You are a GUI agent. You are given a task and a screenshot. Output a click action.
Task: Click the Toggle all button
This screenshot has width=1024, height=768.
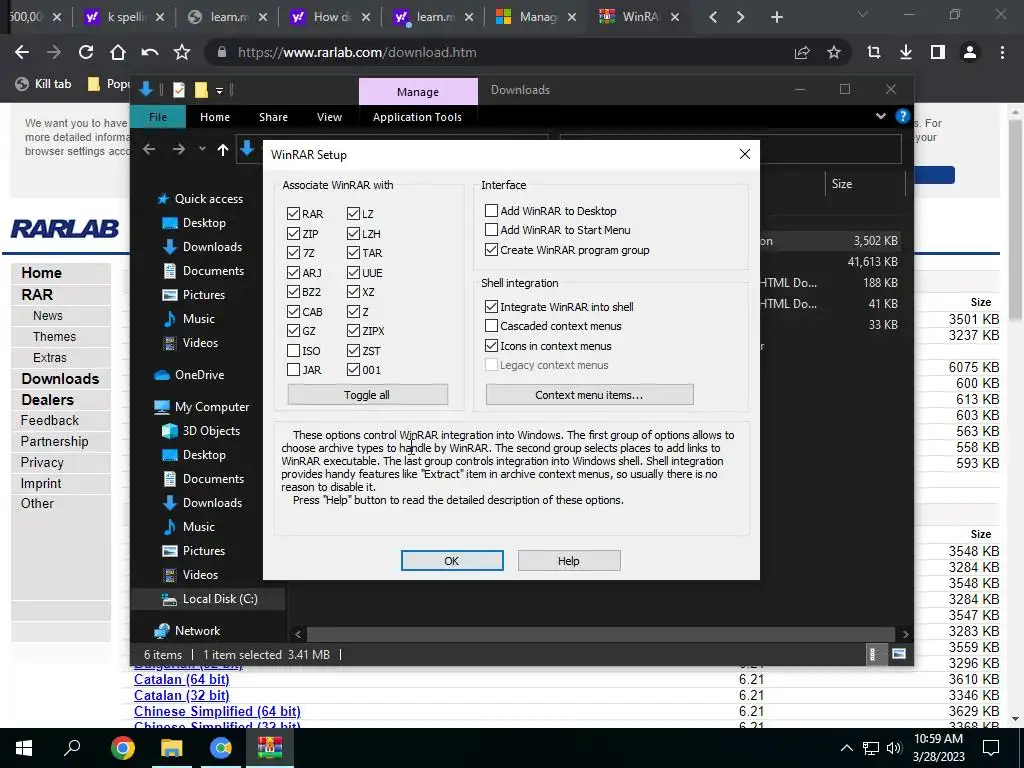click(367, 394)
